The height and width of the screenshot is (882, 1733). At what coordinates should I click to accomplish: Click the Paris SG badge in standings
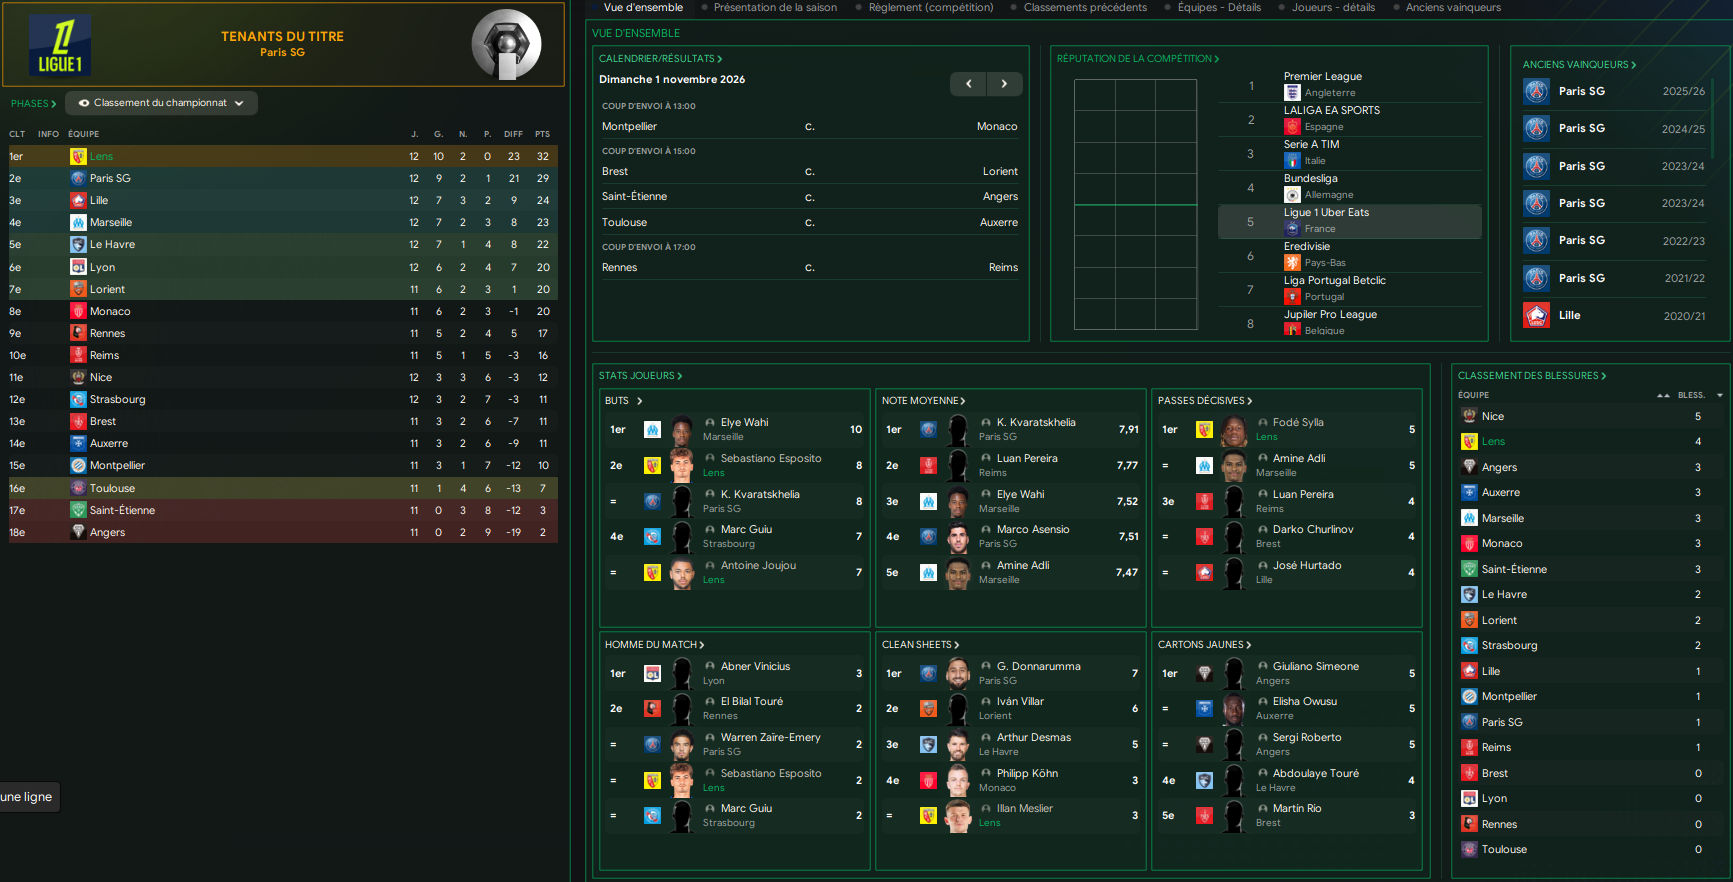point(78,178)
